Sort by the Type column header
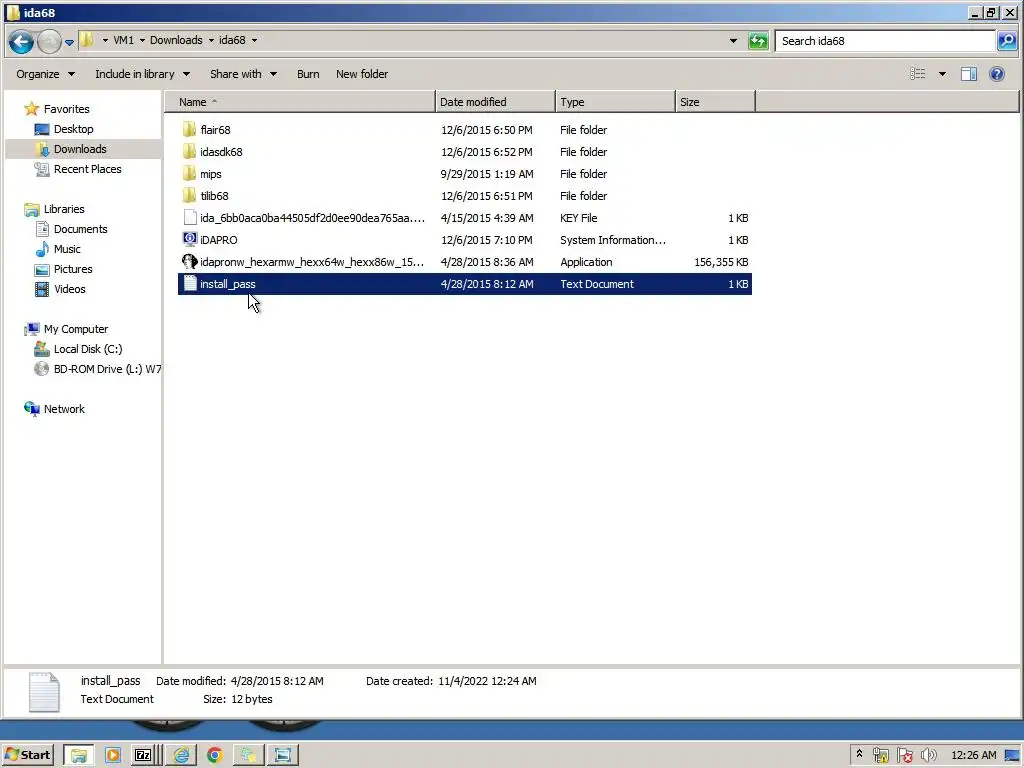Viewport: 1024px width, 768px height. [x=615, y=102]
